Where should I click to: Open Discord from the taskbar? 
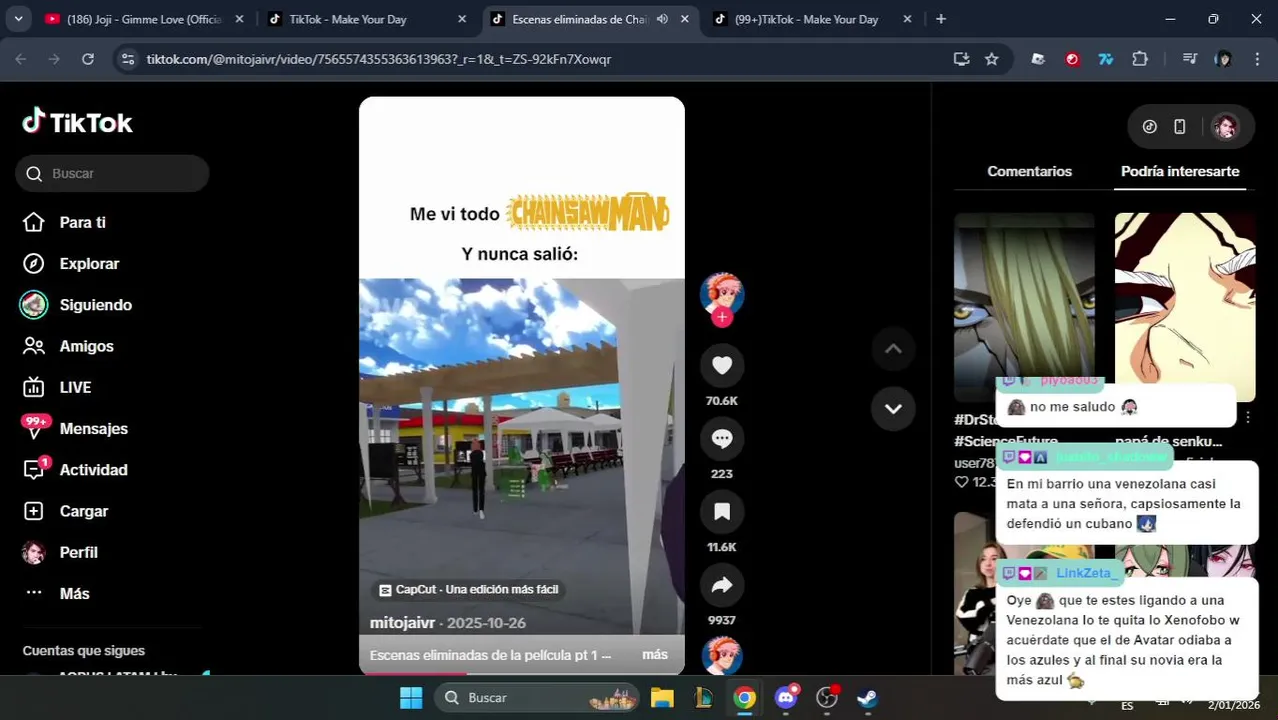pyautogui.click(x=786, y=697)
